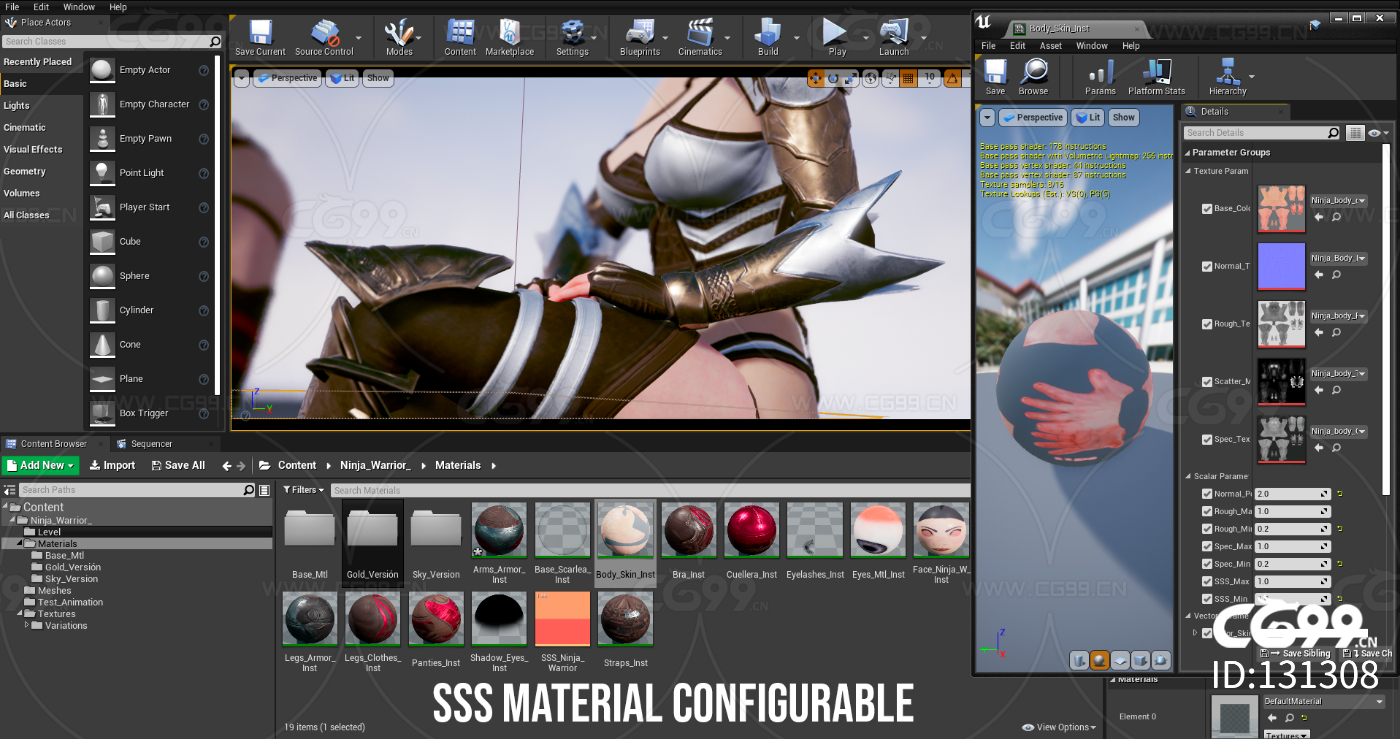
Task: Open View Options in Content Browser
Action: 1059,727
